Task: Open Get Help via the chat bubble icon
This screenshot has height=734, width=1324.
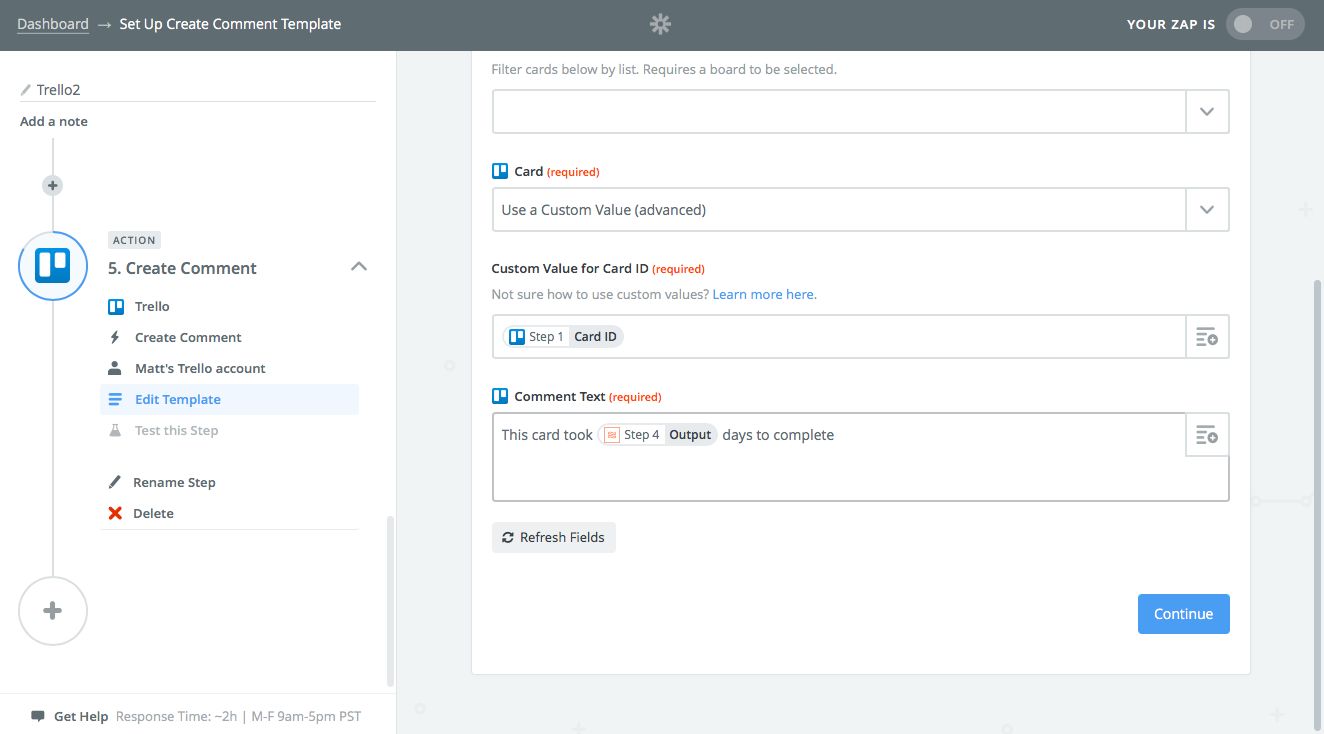Action: pyautogui.click(x=39, y=716)
